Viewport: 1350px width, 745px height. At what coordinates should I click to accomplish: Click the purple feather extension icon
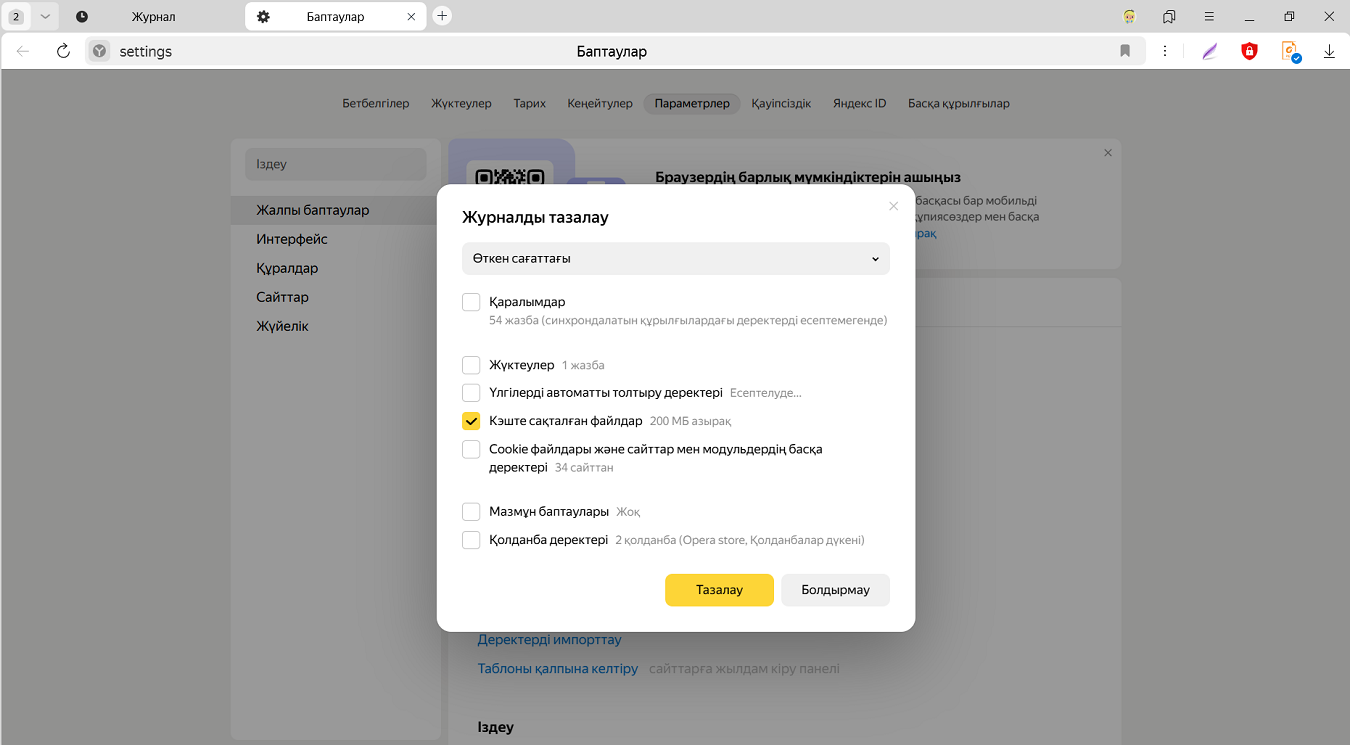coord(1210,51)
